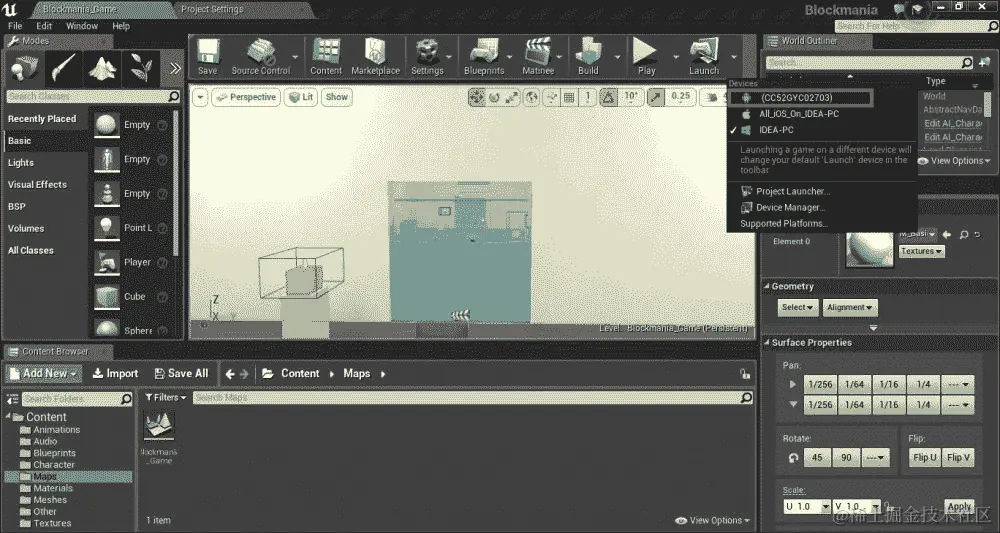1000x533 pixels.
Task: Open the Window menu
Action: 82,26
